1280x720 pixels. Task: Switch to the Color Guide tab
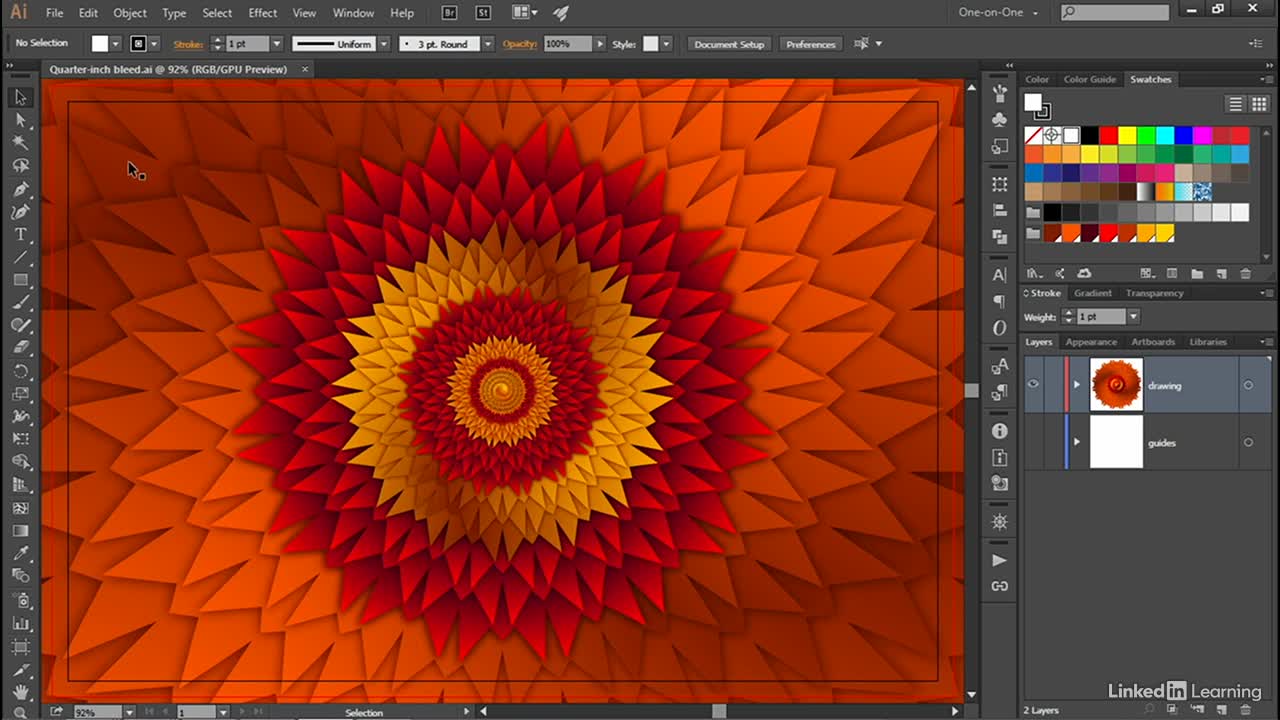(x=1089, y=79)
